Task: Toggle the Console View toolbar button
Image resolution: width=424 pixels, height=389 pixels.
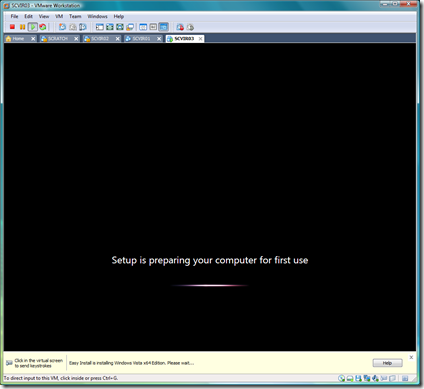Action: [164, 27]
